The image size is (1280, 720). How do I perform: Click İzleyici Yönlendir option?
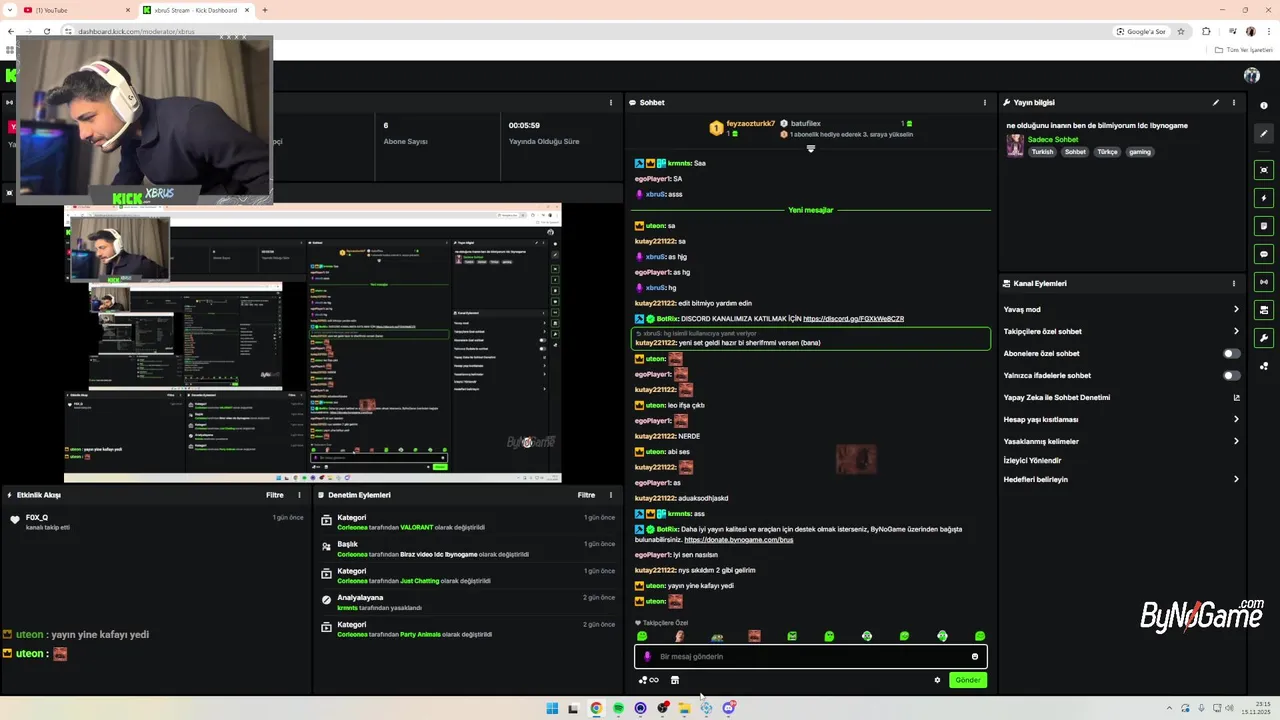pos(1032,460)
